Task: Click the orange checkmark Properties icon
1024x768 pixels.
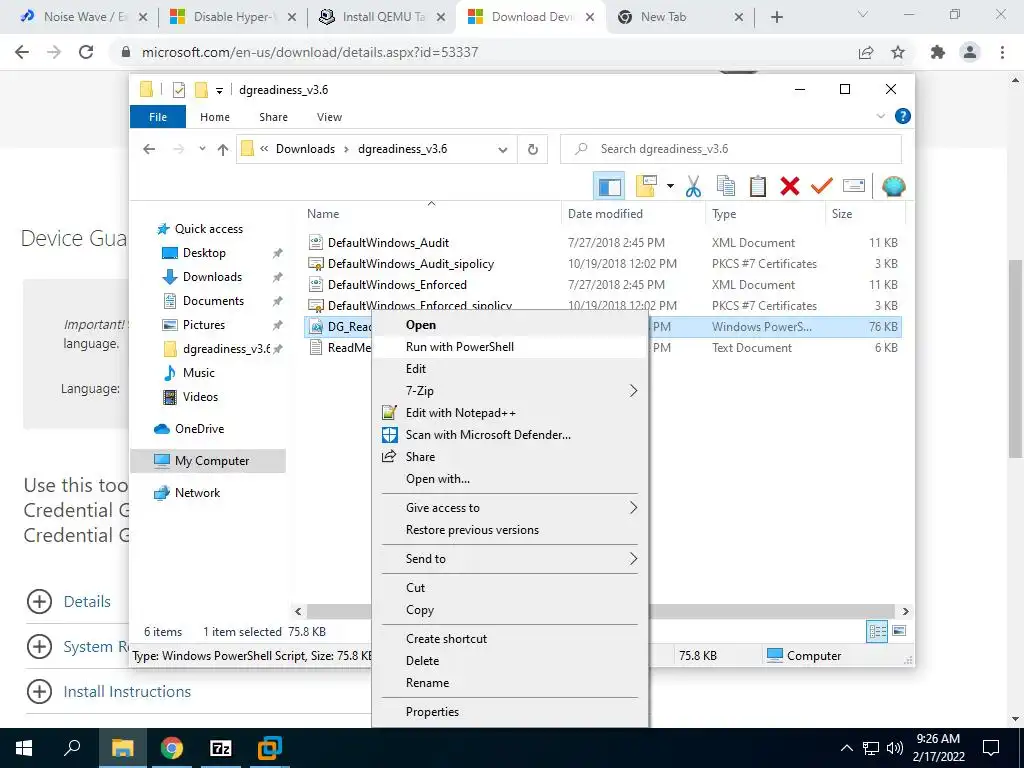Action: [822, 186]
